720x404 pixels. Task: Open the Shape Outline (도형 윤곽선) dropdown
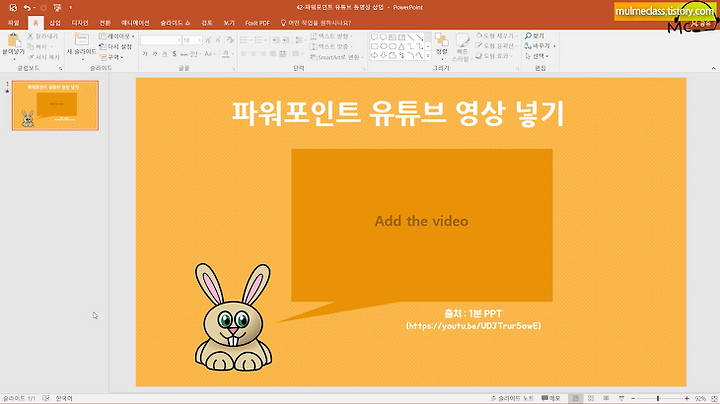coord(495,46)
